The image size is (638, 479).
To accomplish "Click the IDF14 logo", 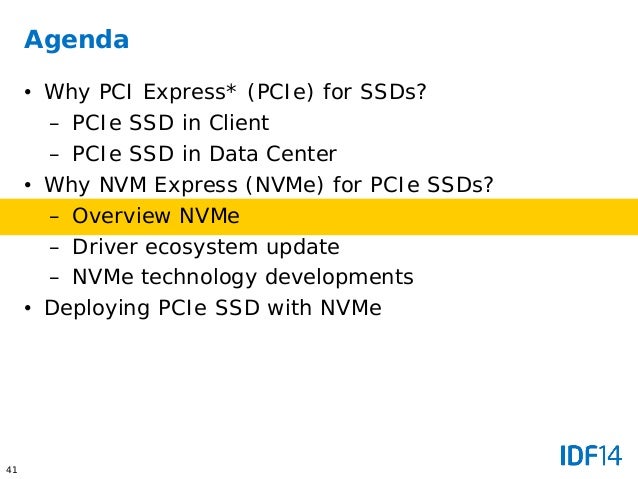I will tap(591, 456).
